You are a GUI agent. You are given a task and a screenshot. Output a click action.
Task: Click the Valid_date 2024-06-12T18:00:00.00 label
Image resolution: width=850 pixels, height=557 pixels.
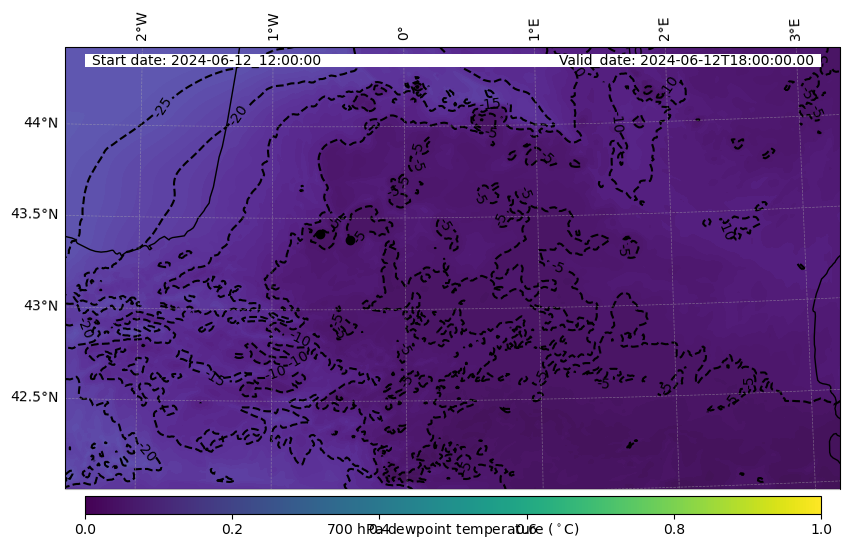pyautogui.click(x=686, y=60)
